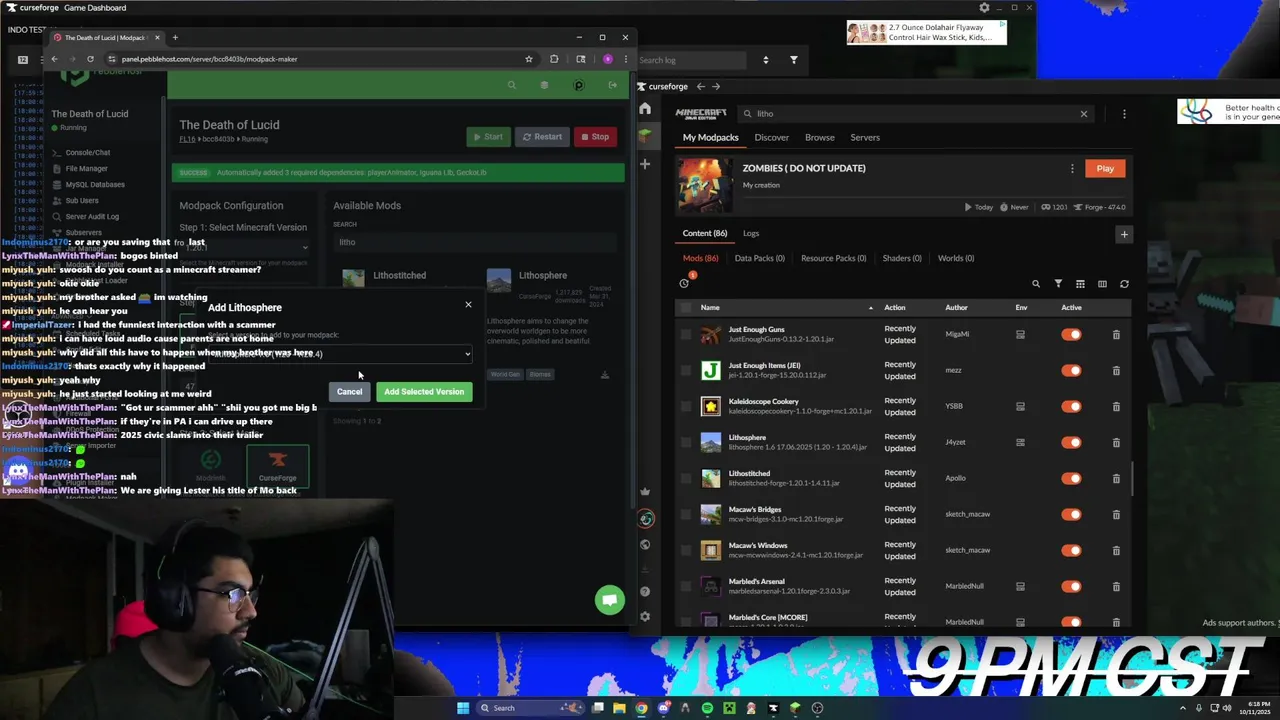Check the select-all checkbox in mod header

(x=685, y=307)
